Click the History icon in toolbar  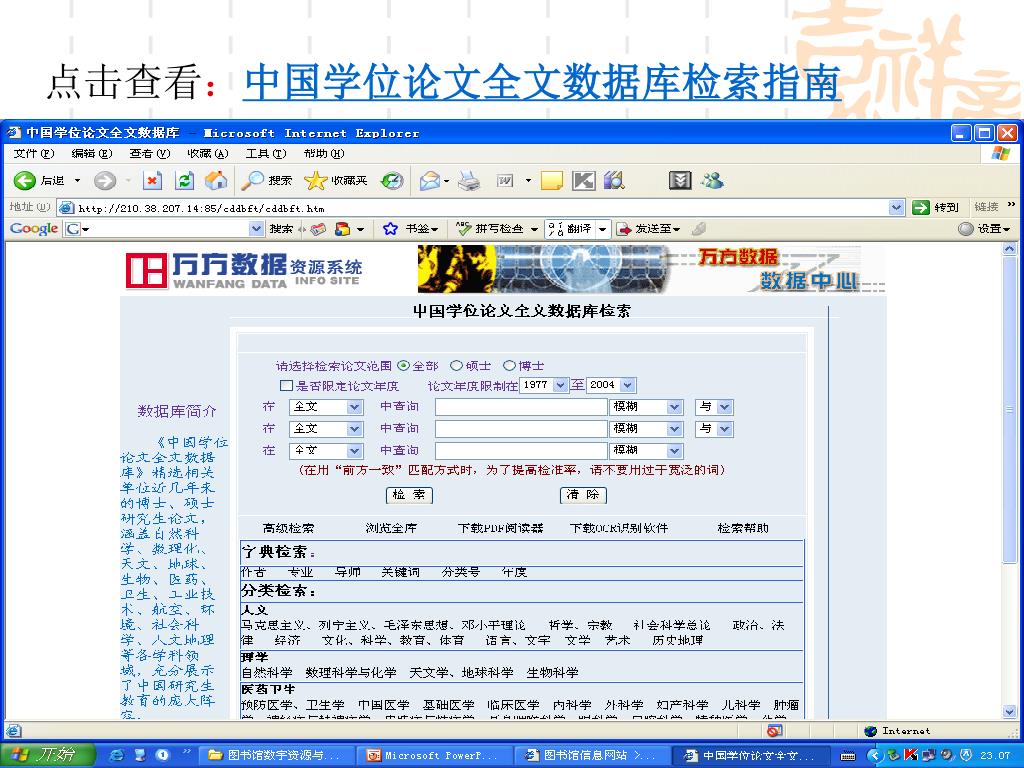(392, 181)
